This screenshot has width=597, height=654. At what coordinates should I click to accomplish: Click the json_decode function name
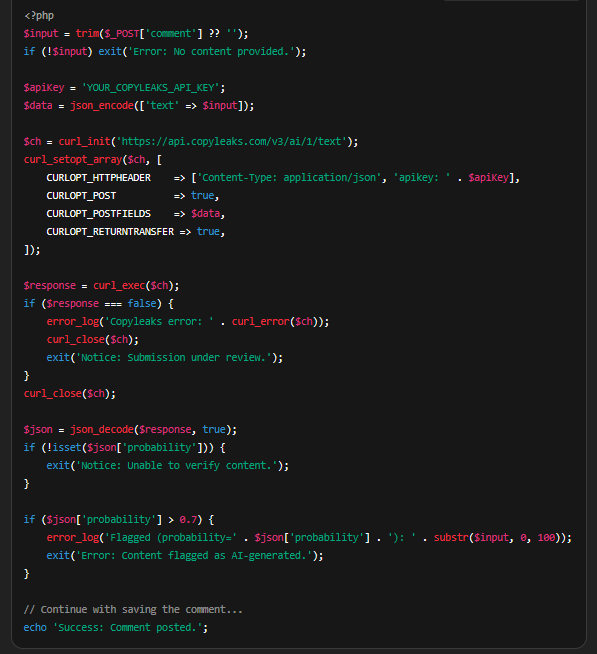coord(102,430)
